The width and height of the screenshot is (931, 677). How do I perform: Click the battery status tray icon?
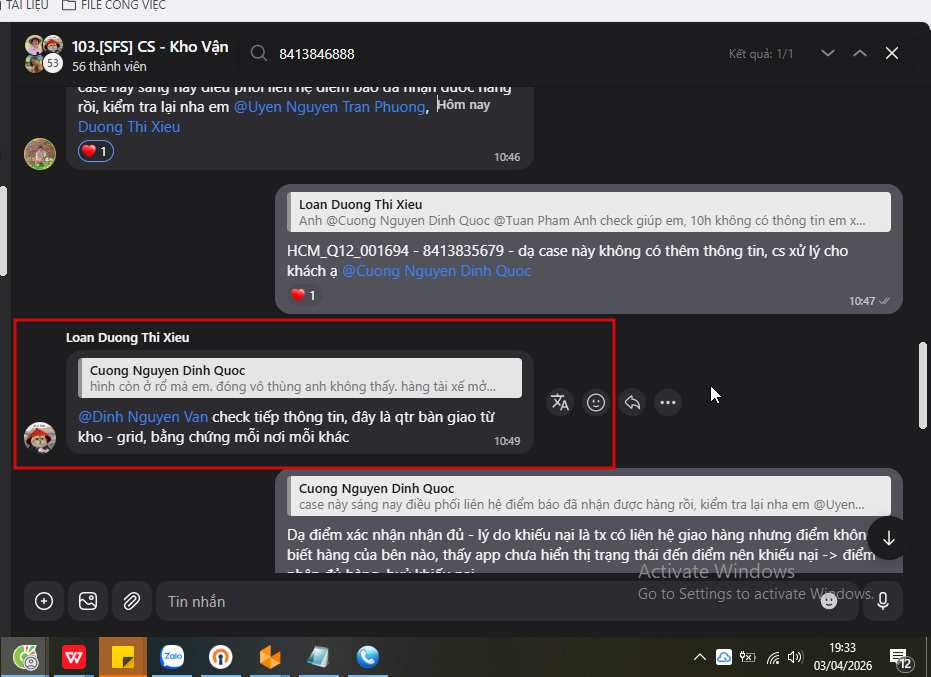(748, 657)
